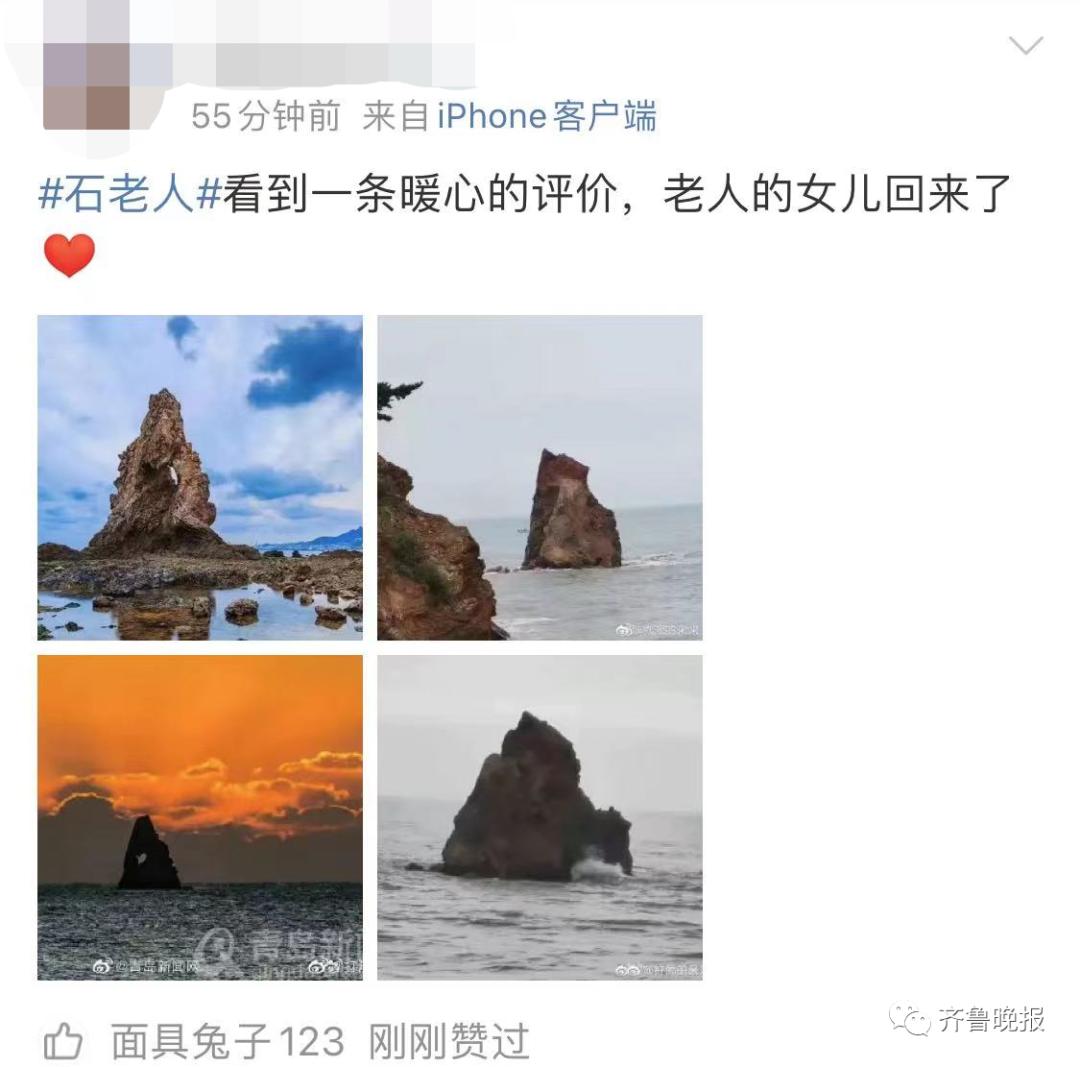Click the post text 老人的女儿回来了
Viewport: 1080px width, 1067px height.
point(837,194)
